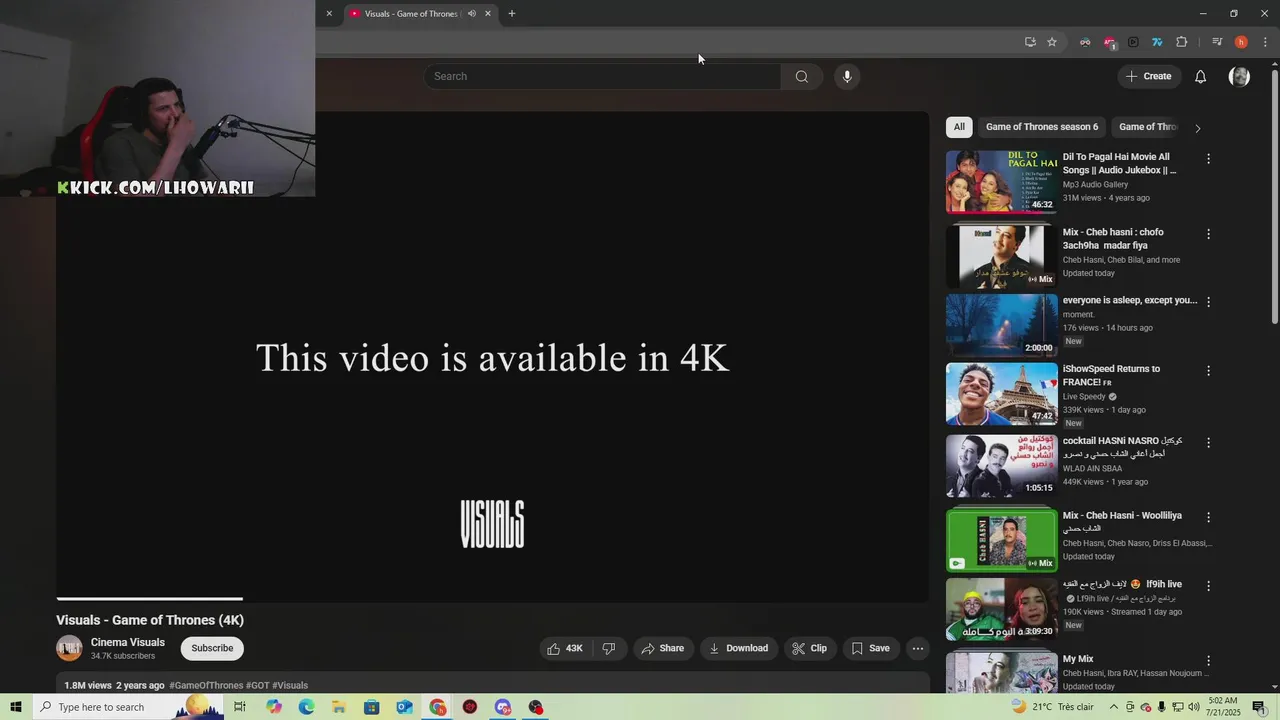Open the Cinema Visuals channel name
1280x720 pixels.
pyautogui.click(x=128, y=643)
